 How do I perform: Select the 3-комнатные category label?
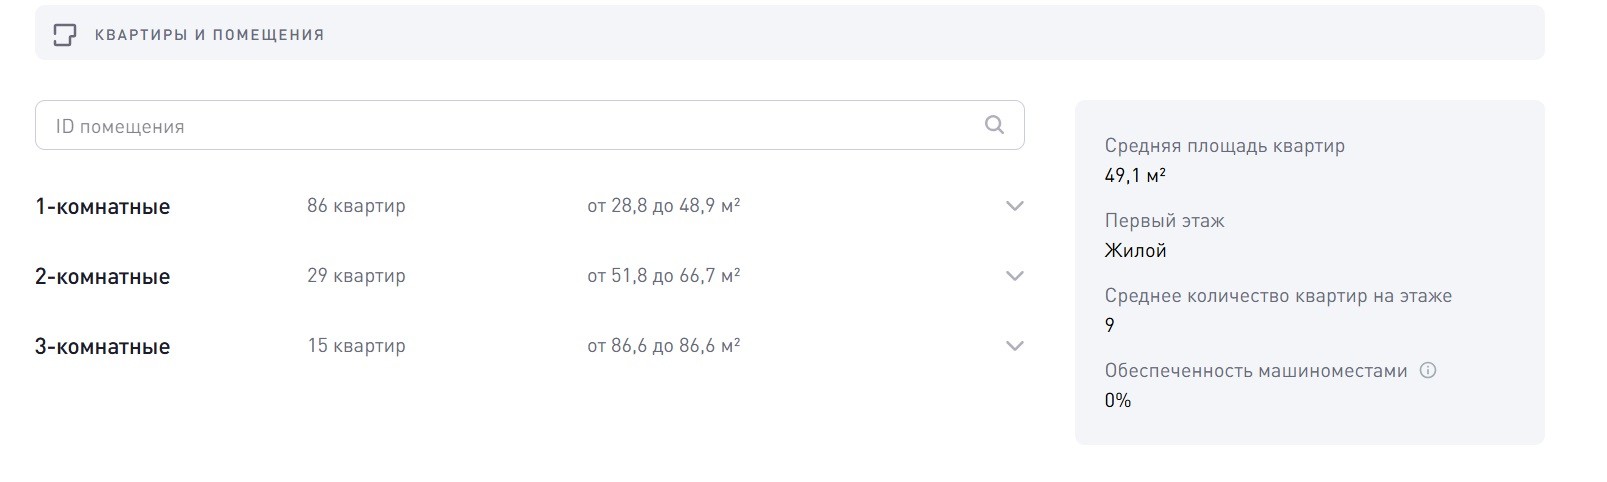coord(102,347)
